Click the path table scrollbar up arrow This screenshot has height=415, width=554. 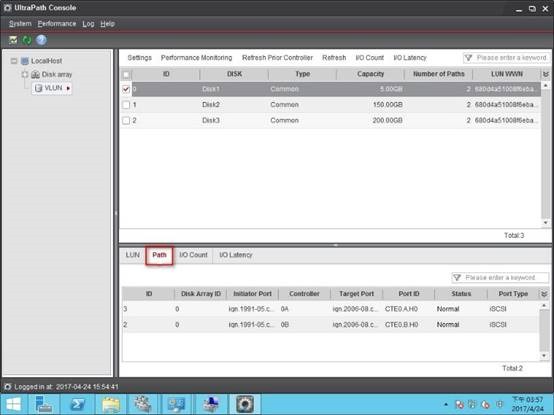544,306
